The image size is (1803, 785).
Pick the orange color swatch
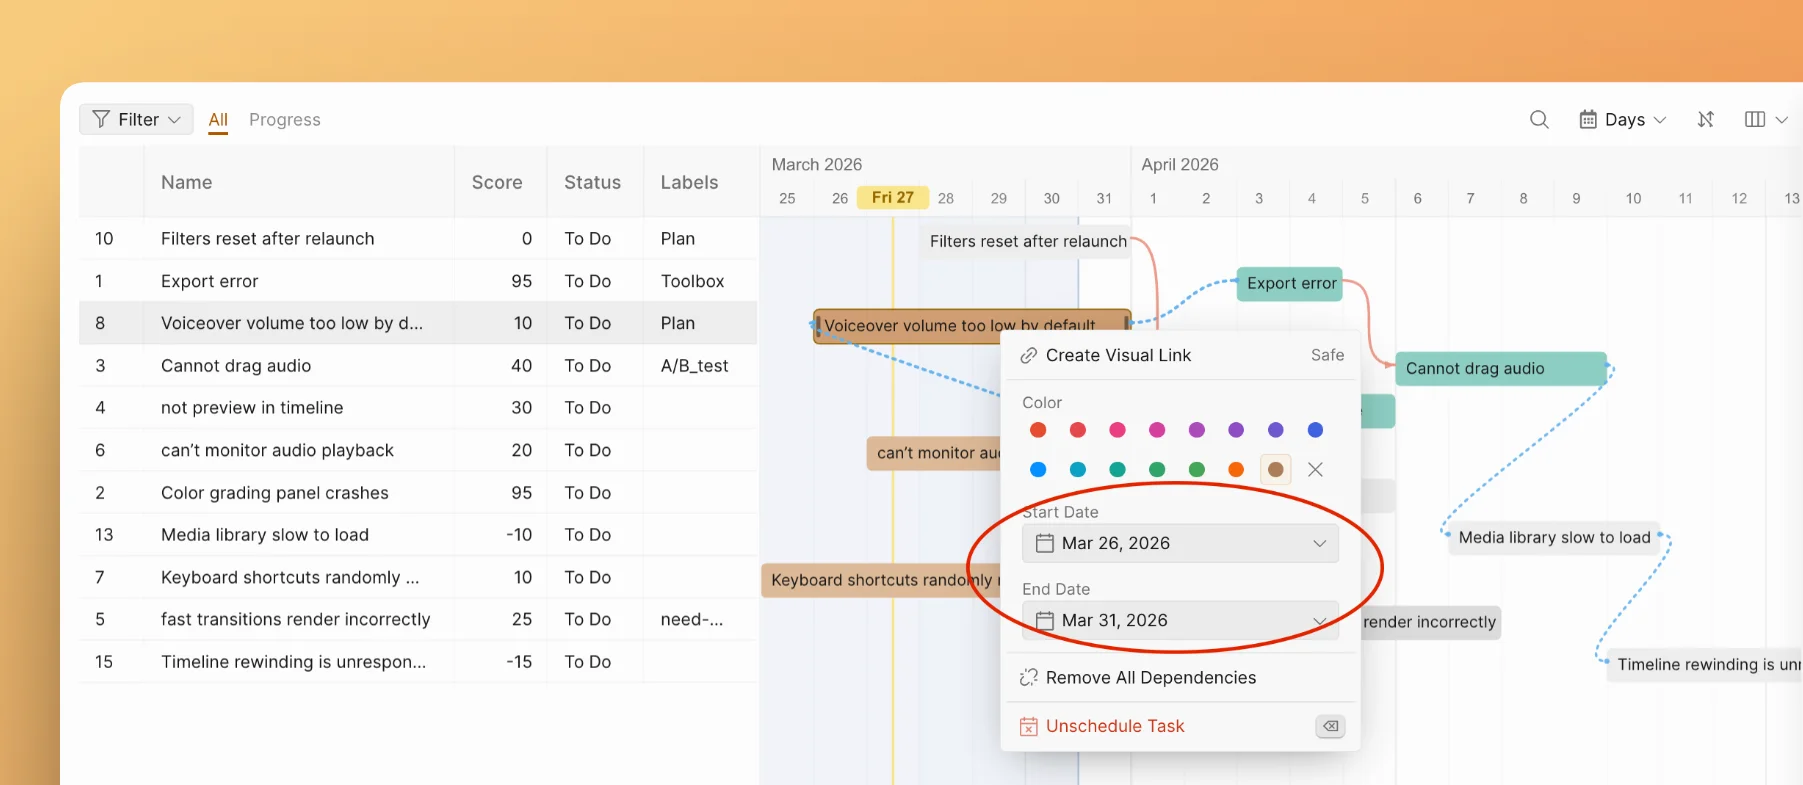tap(1236, 470)
